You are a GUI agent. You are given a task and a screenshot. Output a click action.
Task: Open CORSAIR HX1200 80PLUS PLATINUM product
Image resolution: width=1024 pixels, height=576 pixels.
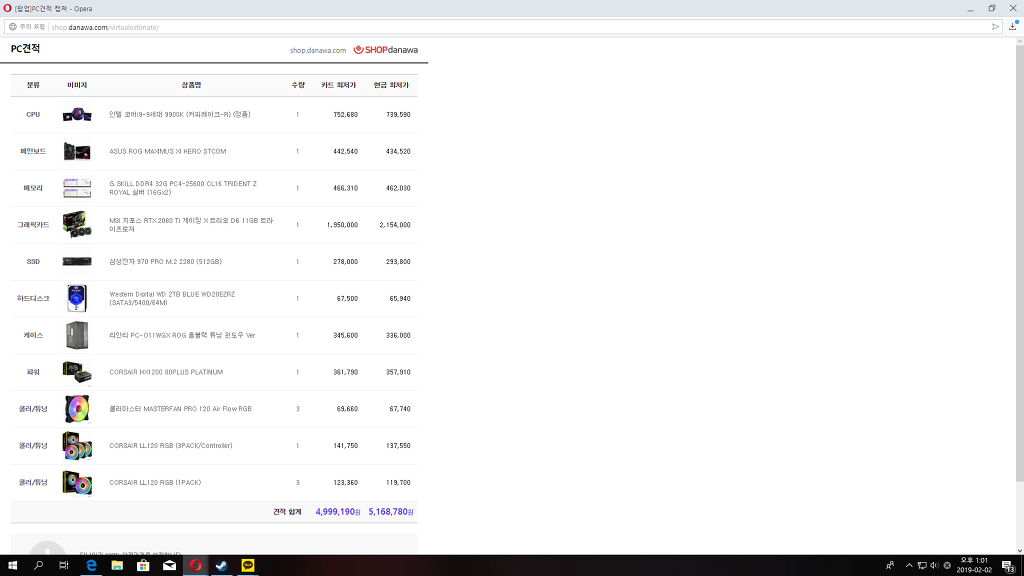167,372
